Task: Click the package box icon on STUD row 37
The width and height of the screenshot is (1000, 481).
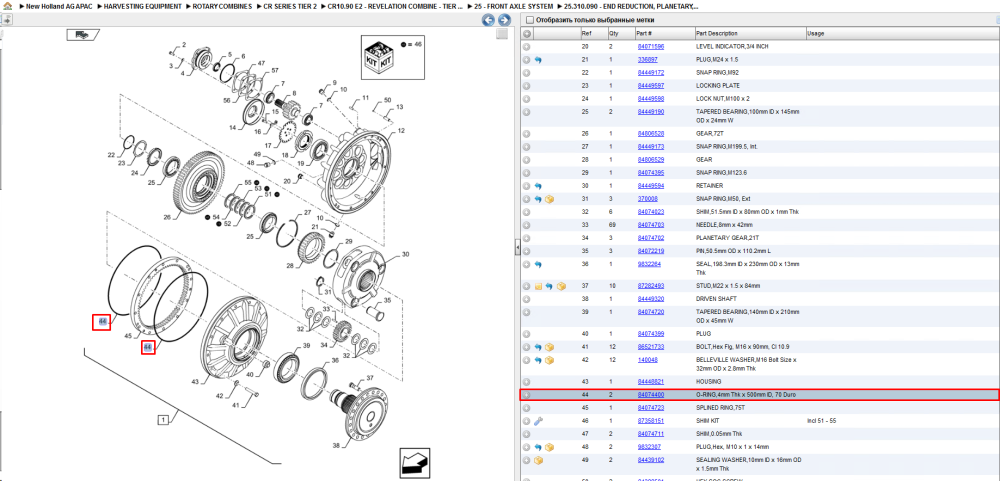Action: point(561,286)
